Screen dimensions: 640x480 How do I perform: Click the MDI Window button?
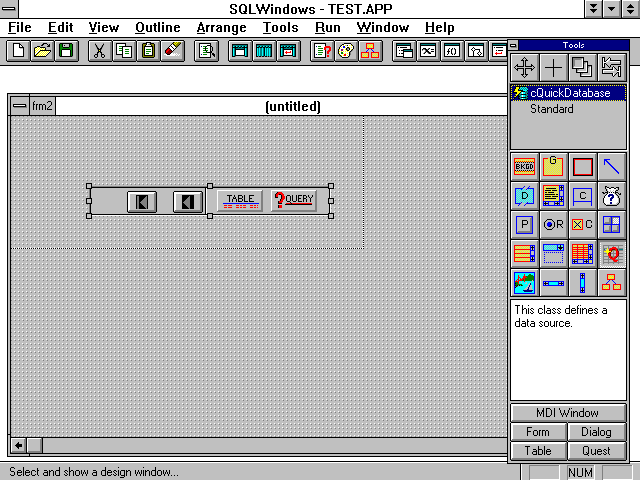pos(568,413)
